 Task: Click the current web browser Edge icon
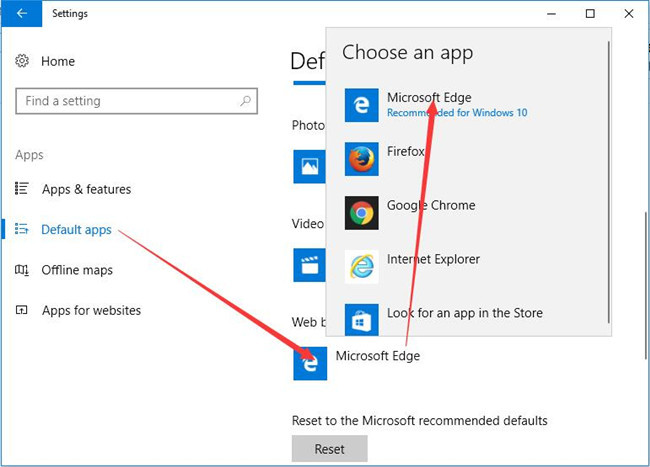click(310, 363)
